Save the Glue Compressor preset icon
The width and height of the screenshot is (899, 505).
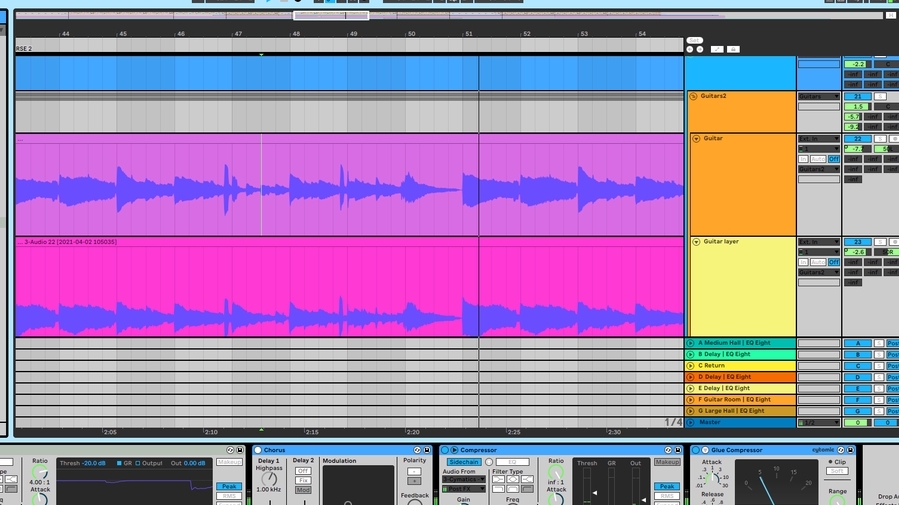click(x=850, y=450)
